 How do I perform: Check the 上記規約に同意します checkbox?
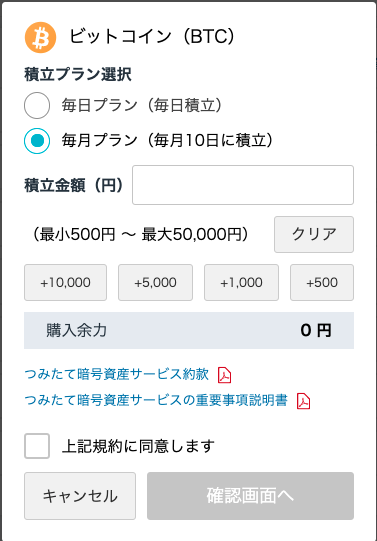37,446
